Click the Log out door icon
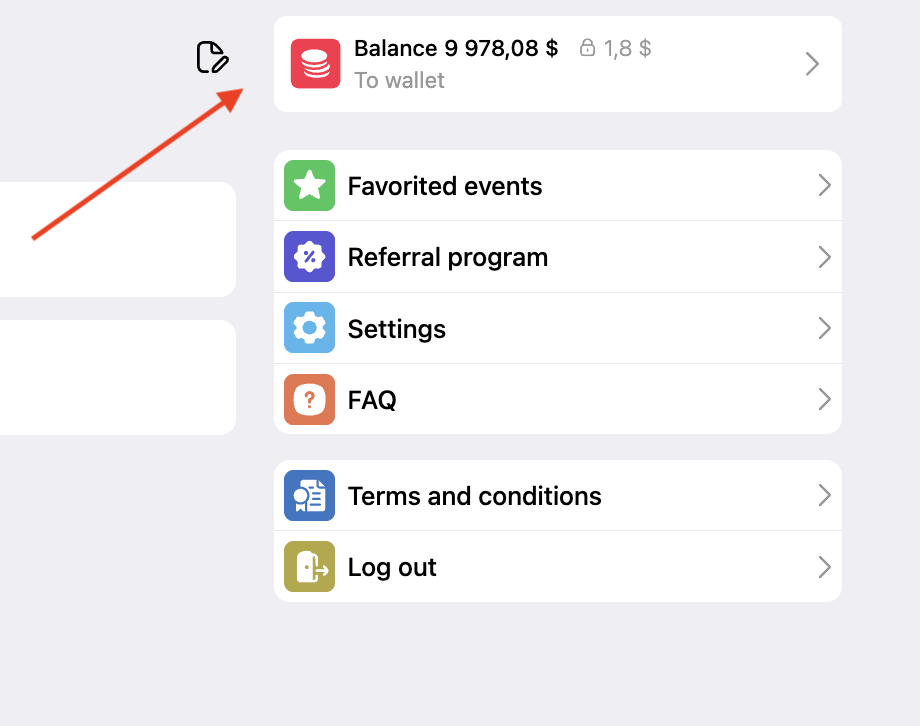 tap(309, 567)
